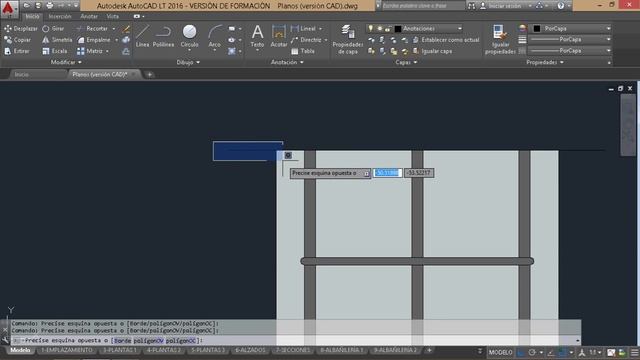Select the Recortar trim tool
This screenshot has width=640, height=360.
coord(92,29)
